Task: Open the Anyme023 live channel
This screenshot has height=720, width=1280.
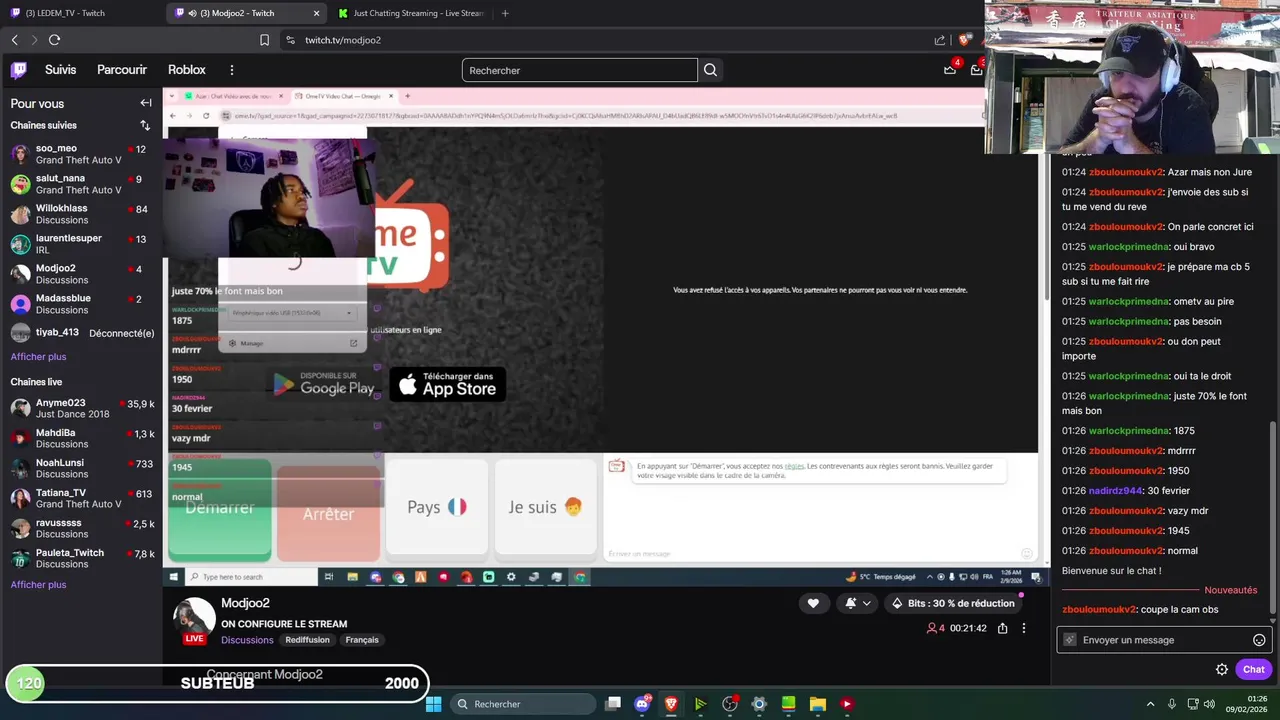Action: (x=81, y=408)
